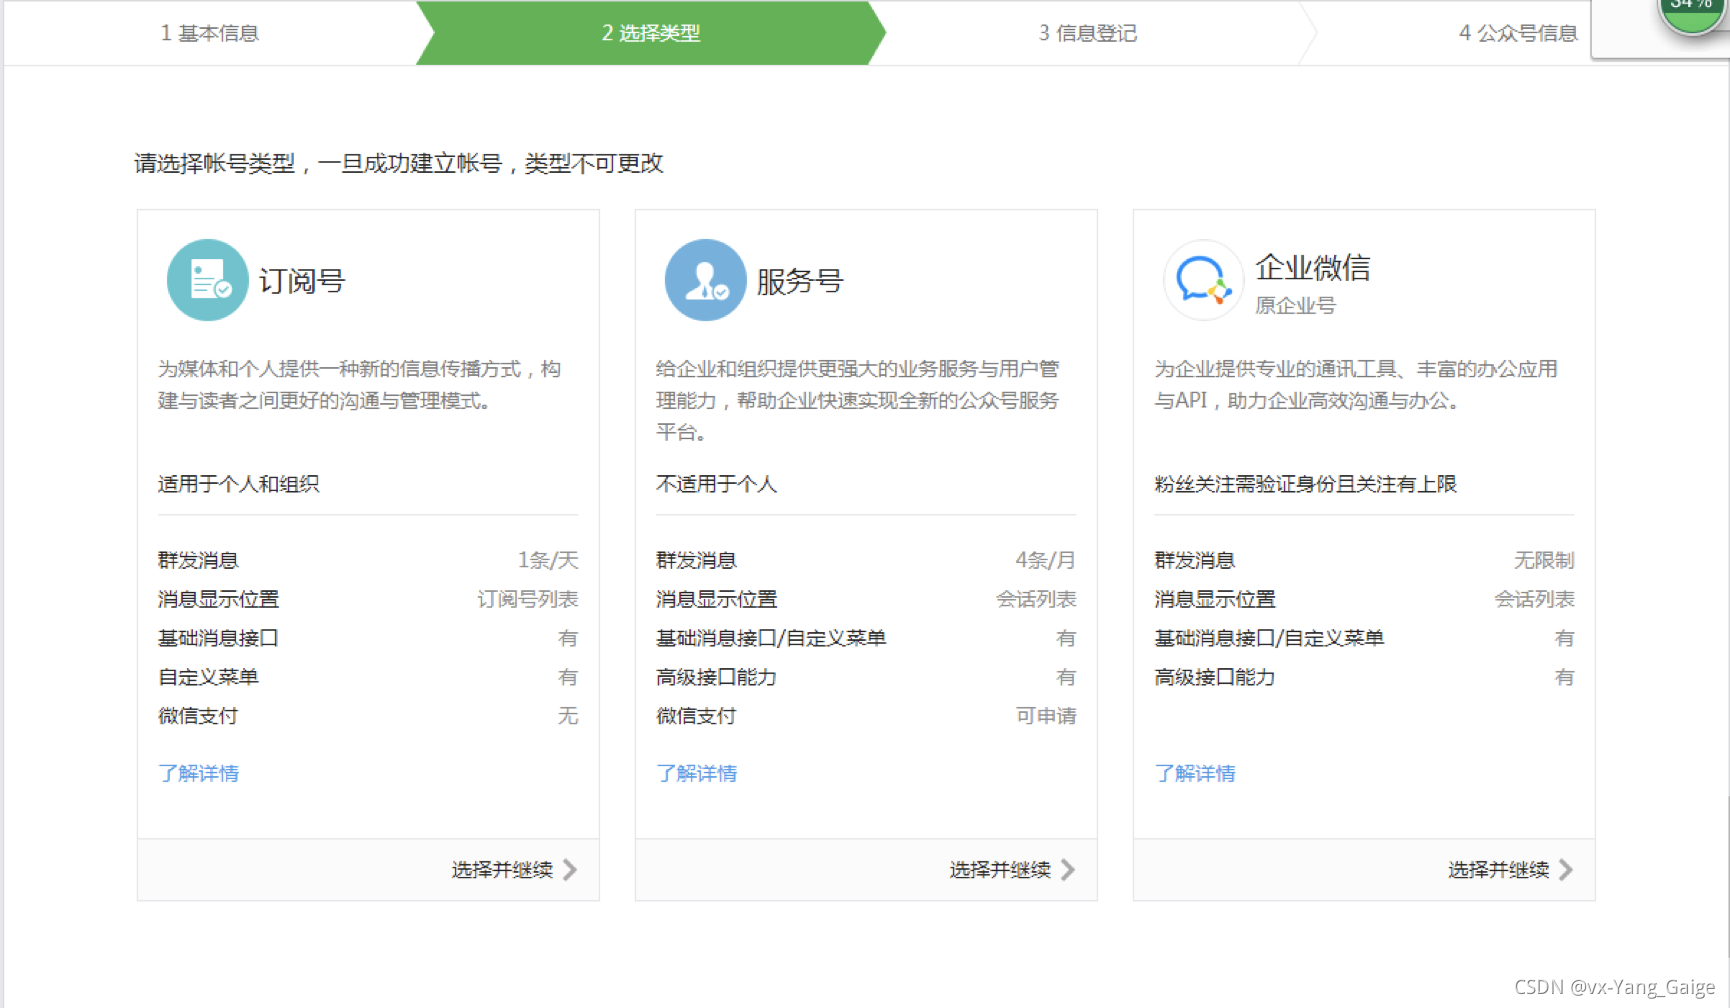This screenshot has height=1008, width=1730.
Task: Open step 3 信息登记
Action: [x=1088, y=33]
